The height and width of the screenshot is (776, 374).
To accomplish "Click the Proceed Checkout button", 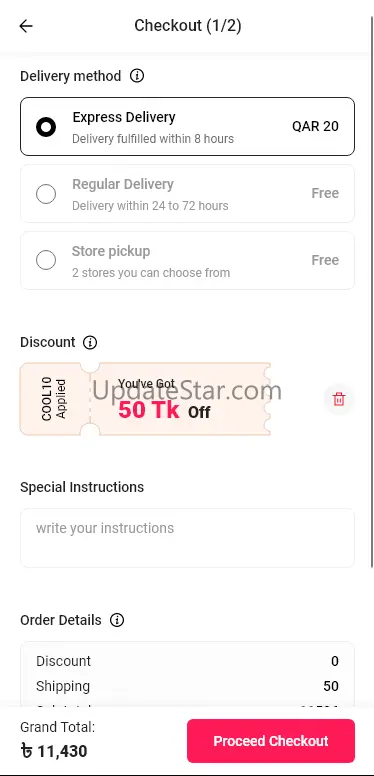I will (271, 740).
